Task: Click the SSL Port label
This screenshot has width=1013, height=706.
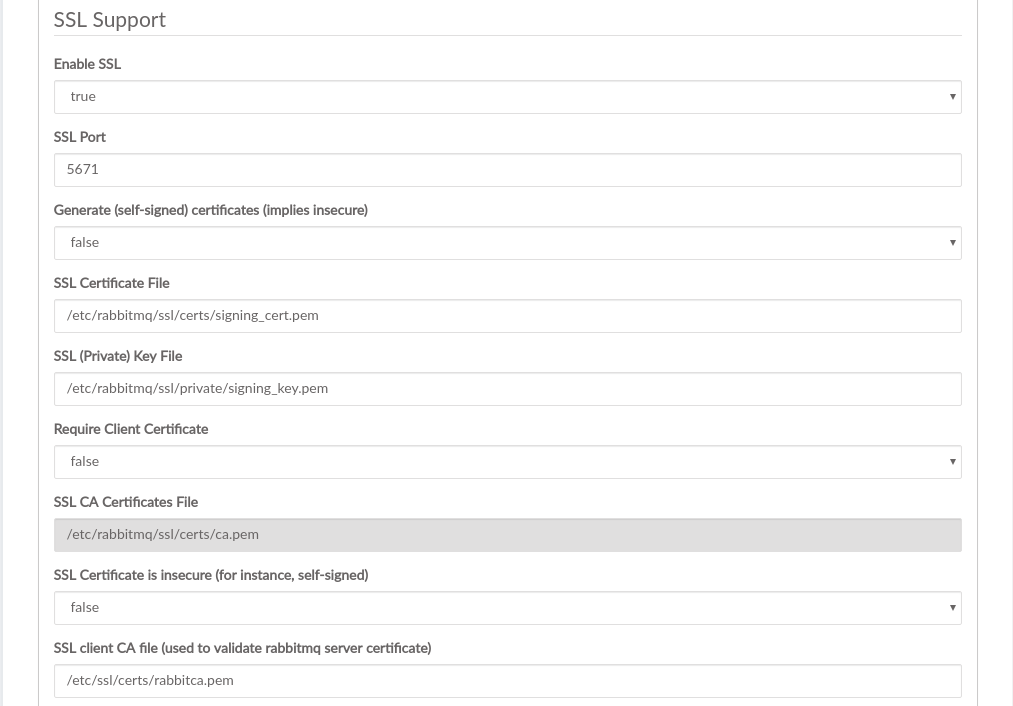Action: tap(80, 137)
